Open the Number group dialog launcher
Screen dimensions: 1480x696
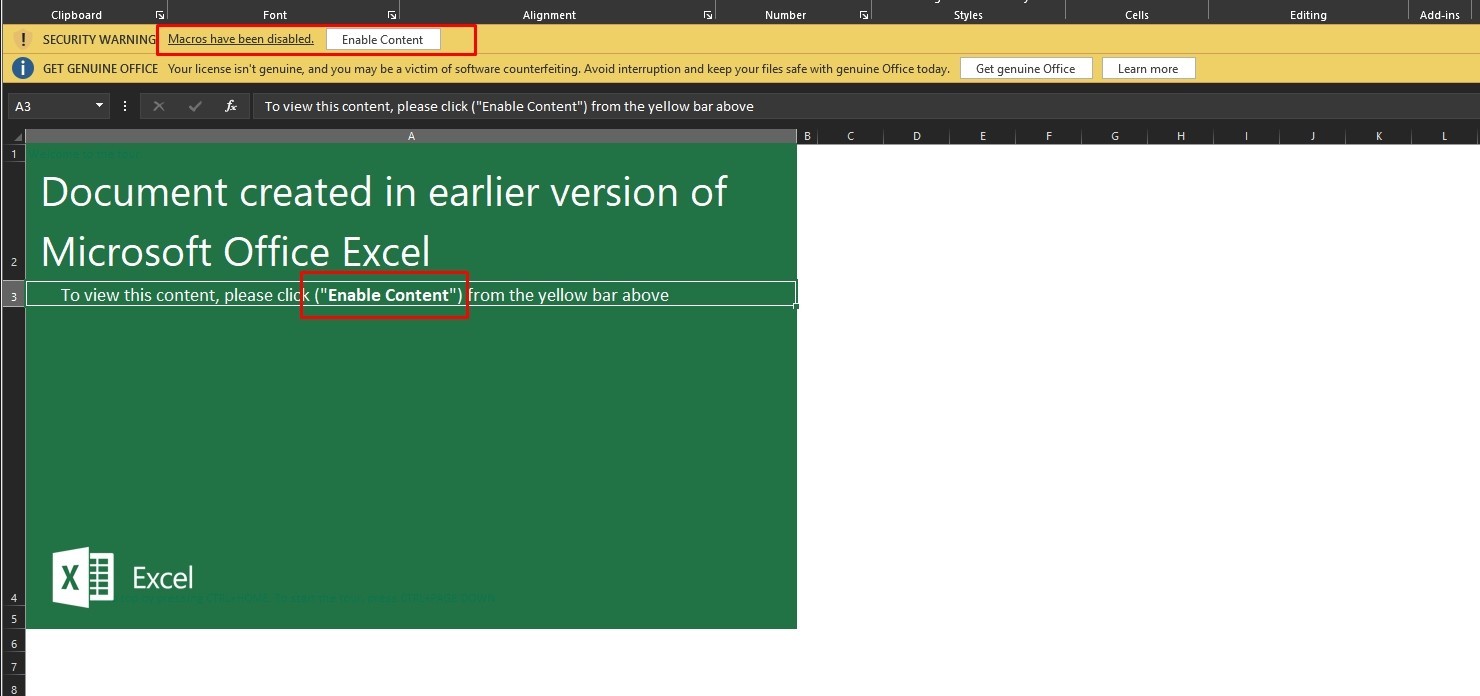(864, 15)
